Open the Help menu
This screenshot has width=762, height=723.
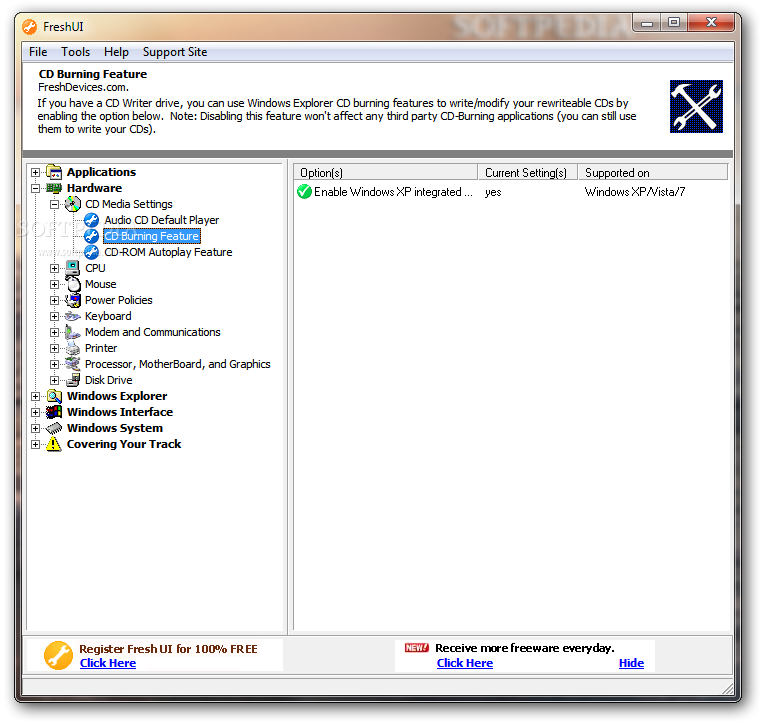click(116, 52)
